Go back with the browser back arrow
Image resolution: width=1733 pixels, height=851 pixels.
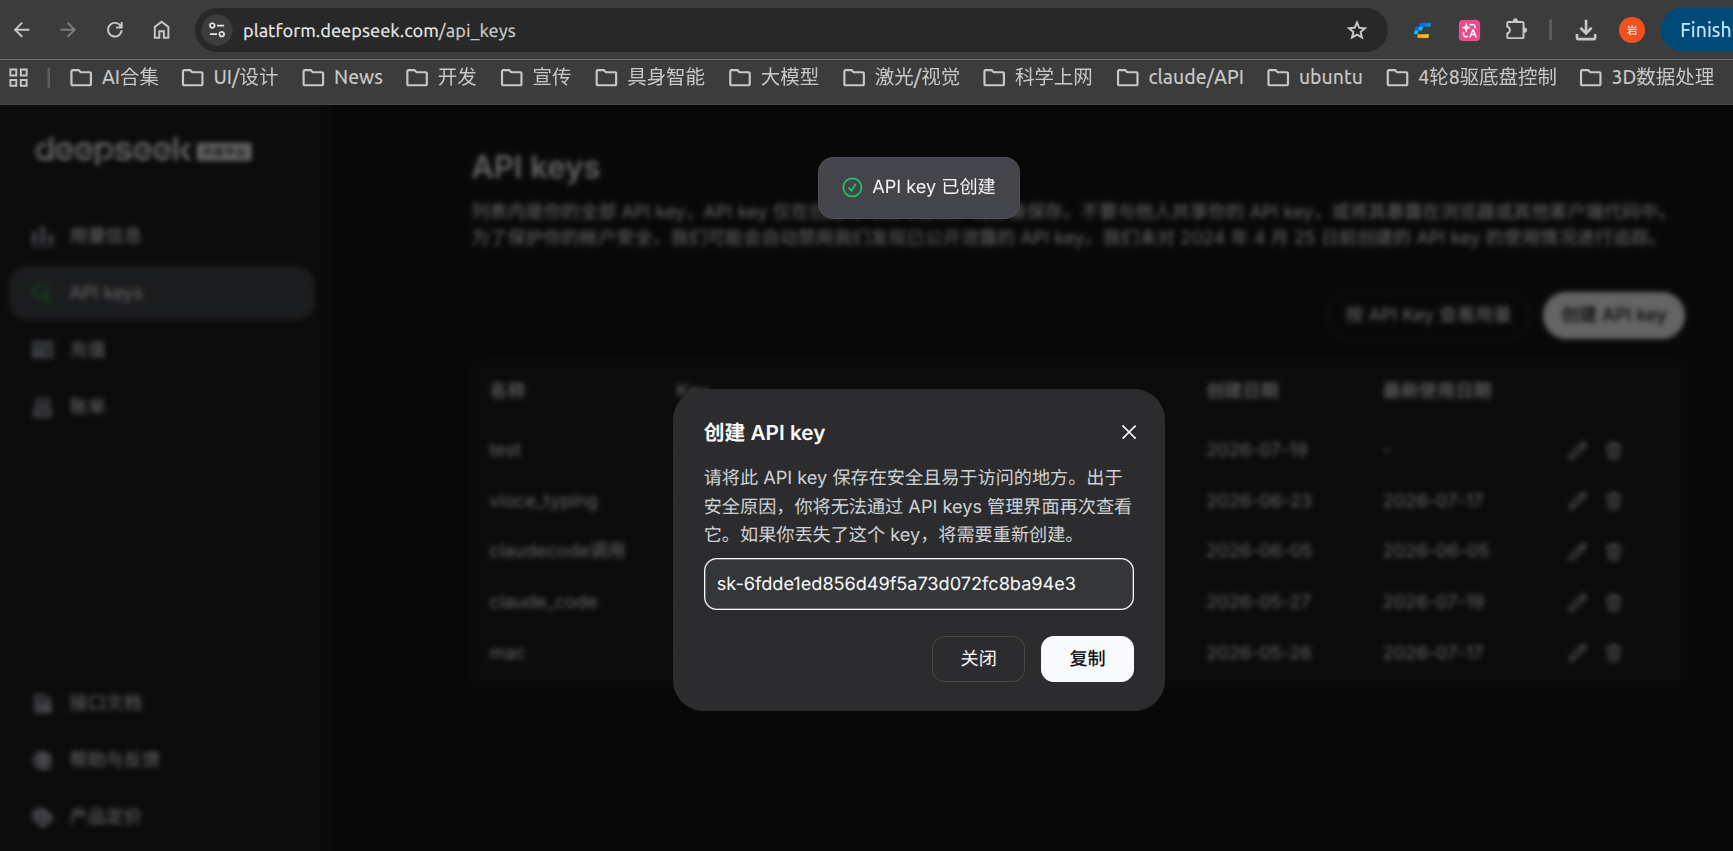(22, 30)
